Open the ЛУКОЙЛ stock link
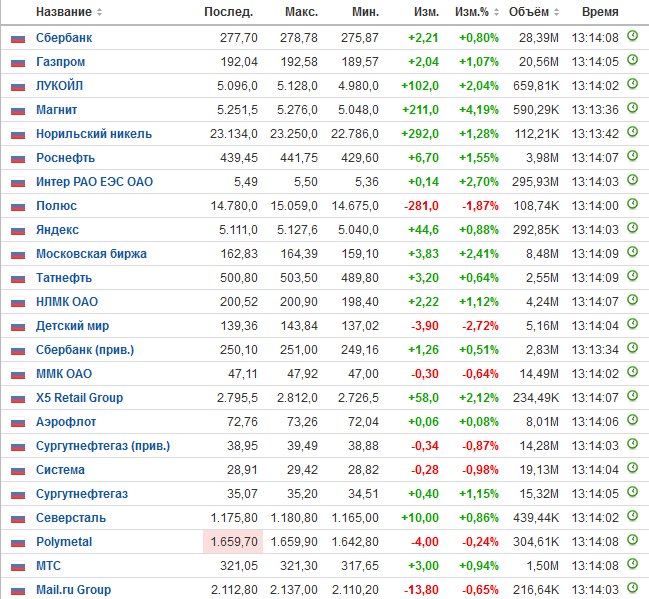 click(60, 86)
